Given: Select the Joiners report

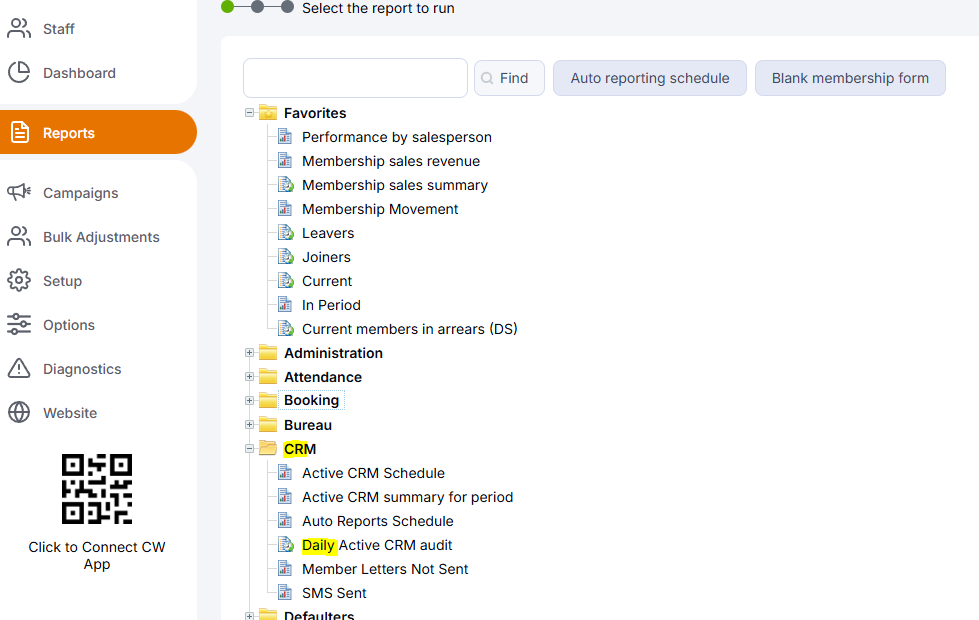Looking at the screenshot, I should [326, 257].
